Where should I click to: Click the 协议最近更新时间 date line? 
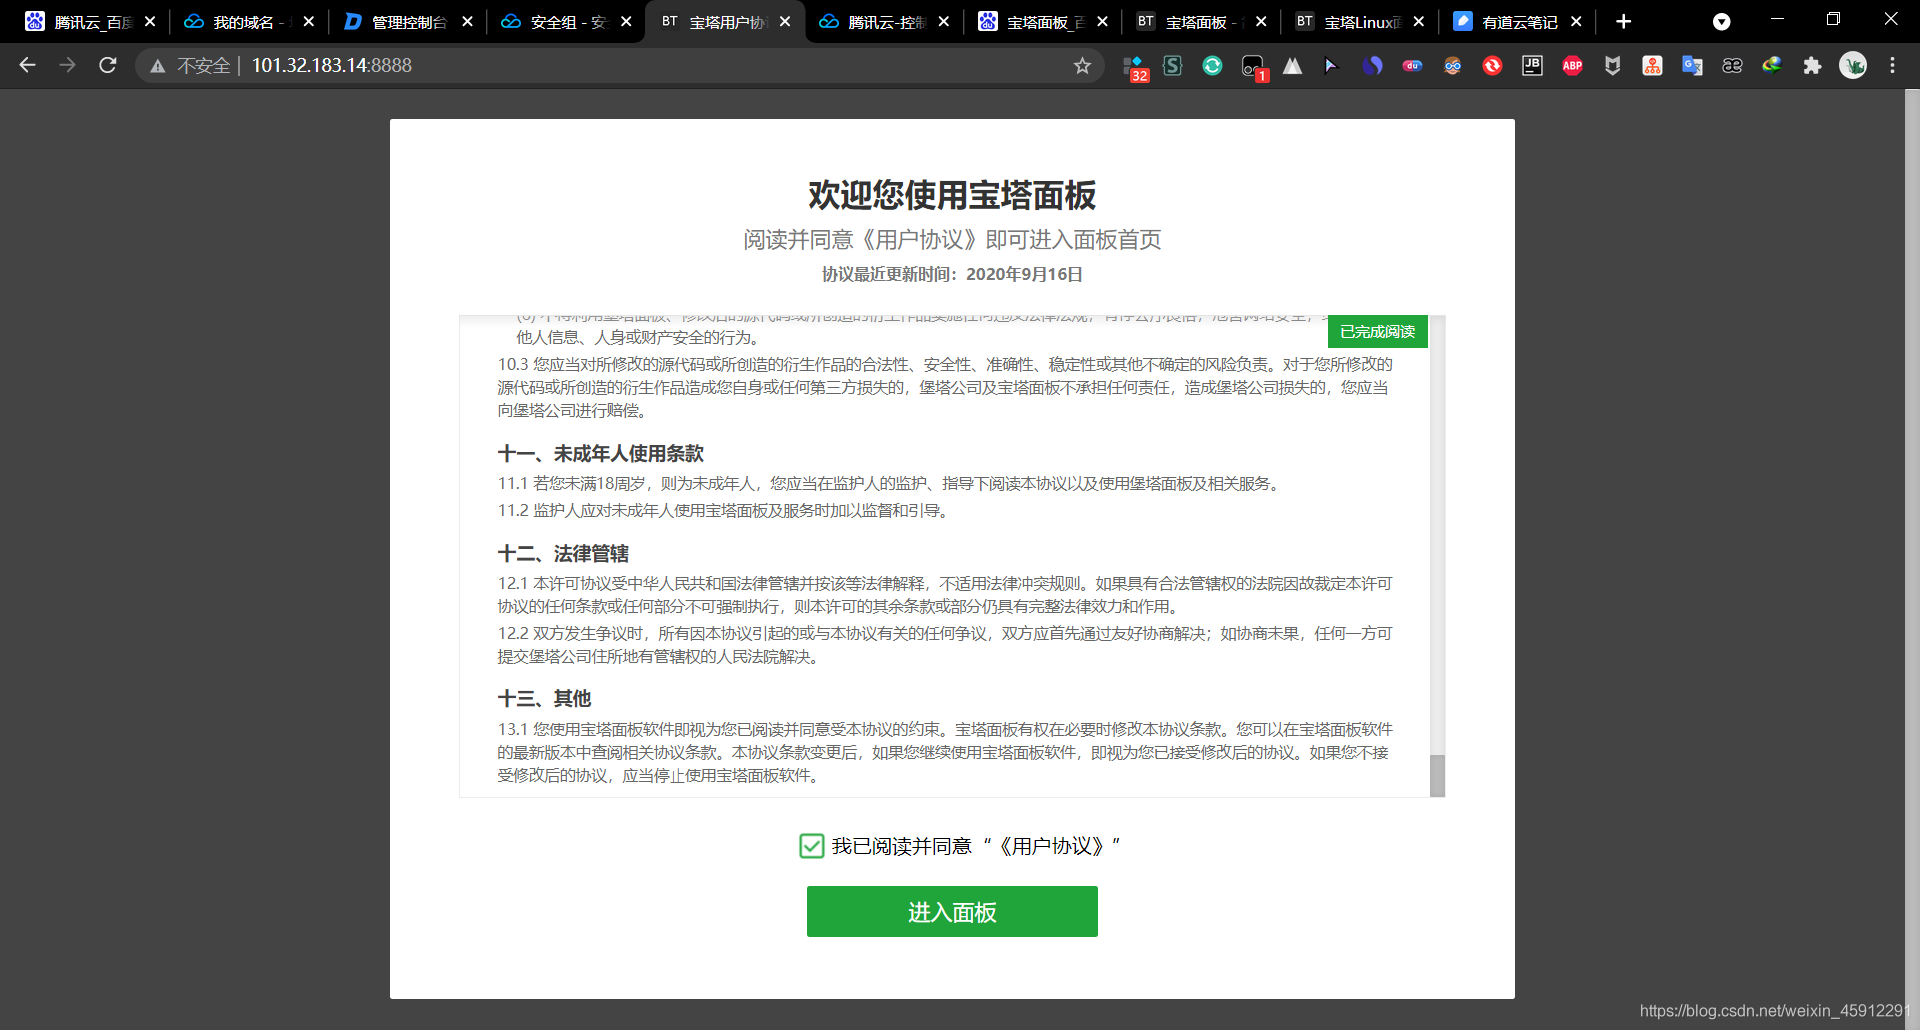(x=952, y=274)
